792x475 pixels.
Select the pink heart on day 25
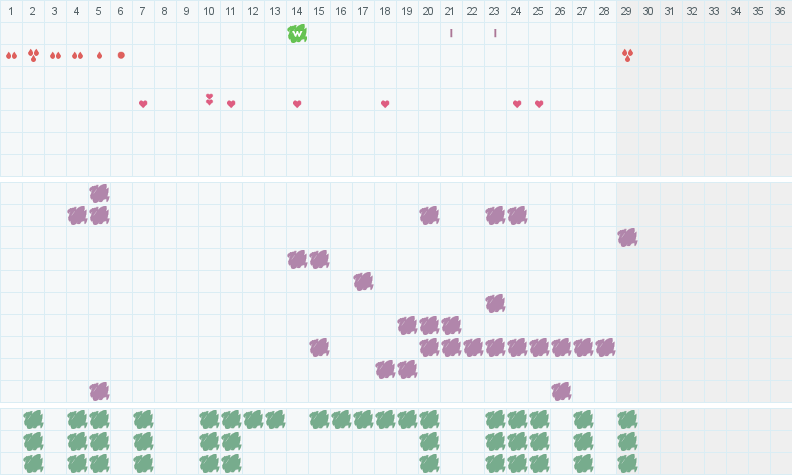(539, 104)
